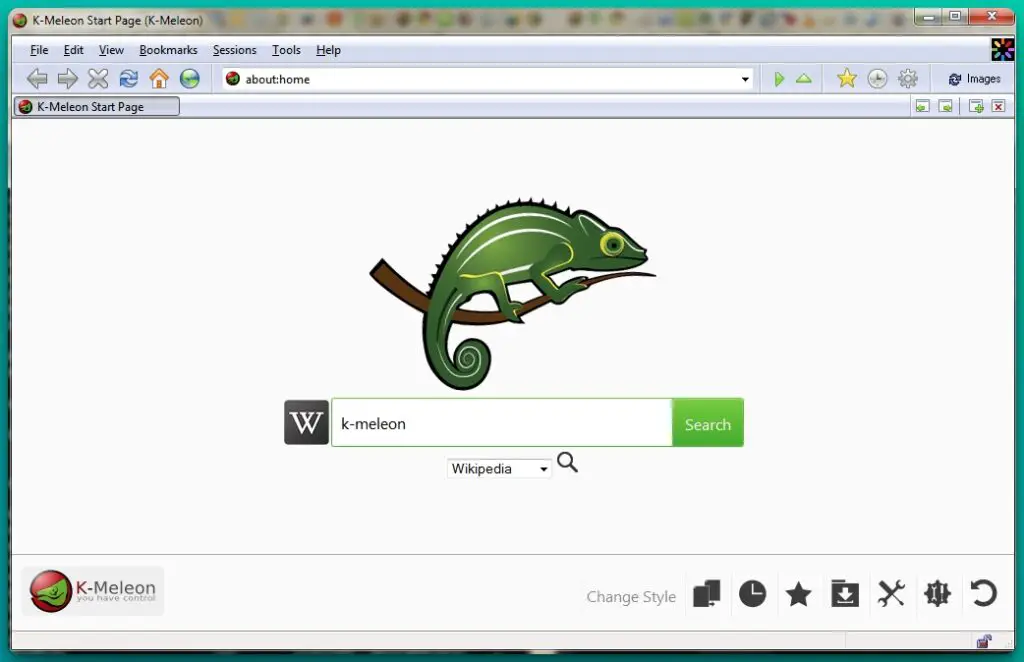This screenshot has width=1024, height=662.
Task: Click the Refresh page icon
Action: point(129,78)
